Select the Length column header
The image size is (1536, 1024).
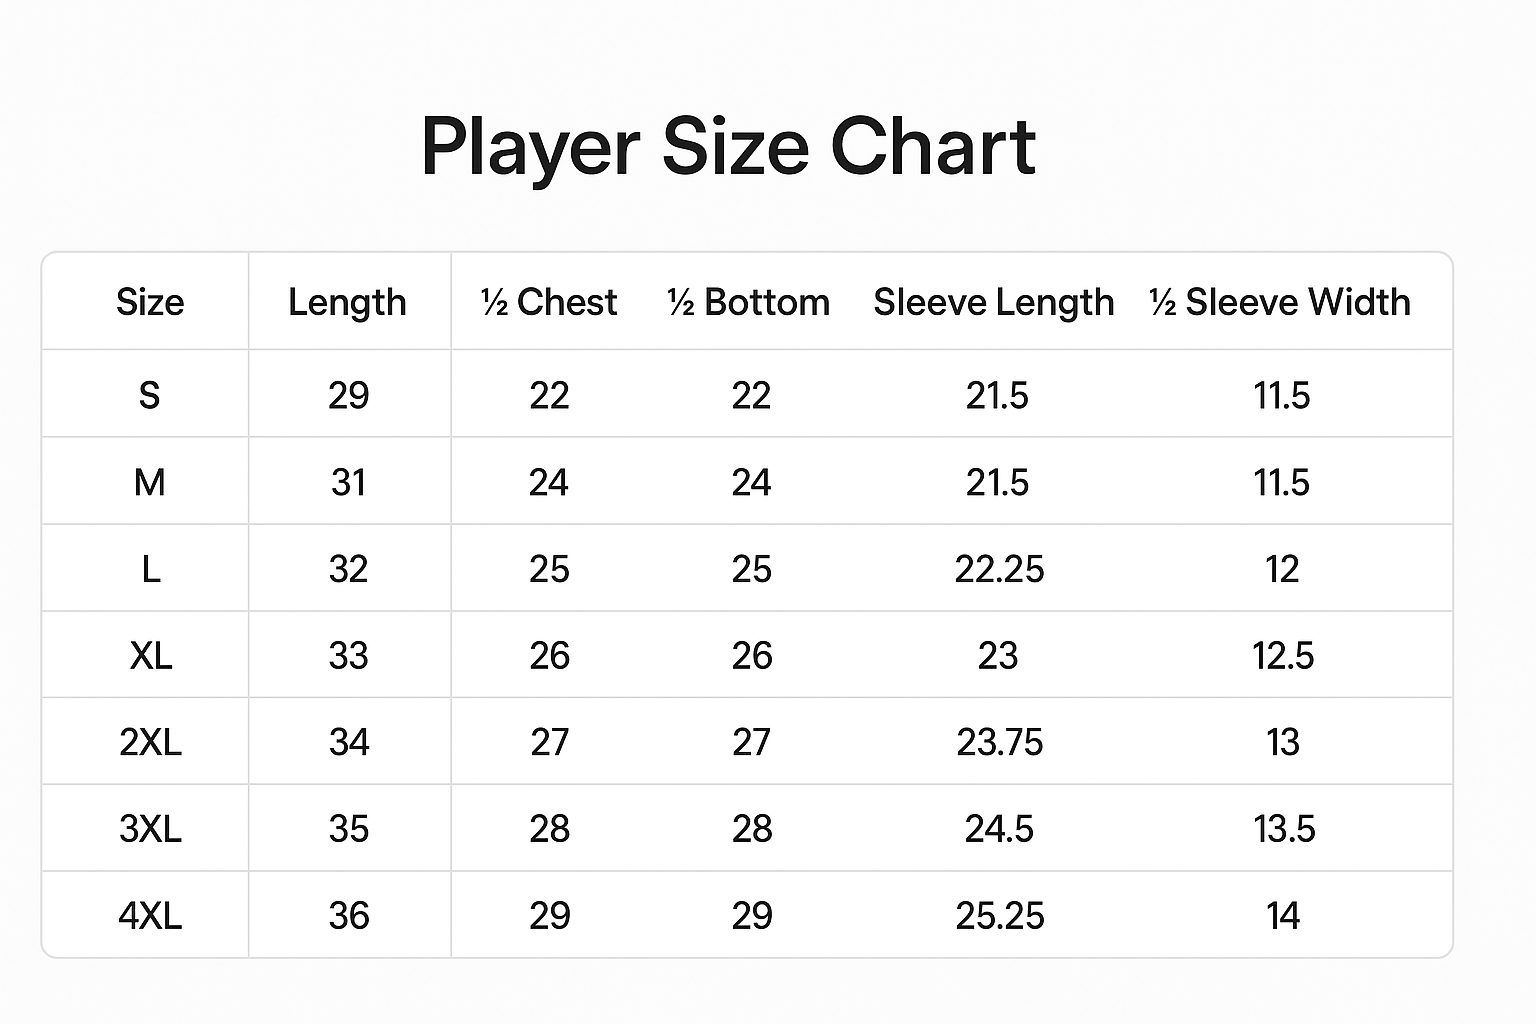pyautogui.click(x=347, y=302)
